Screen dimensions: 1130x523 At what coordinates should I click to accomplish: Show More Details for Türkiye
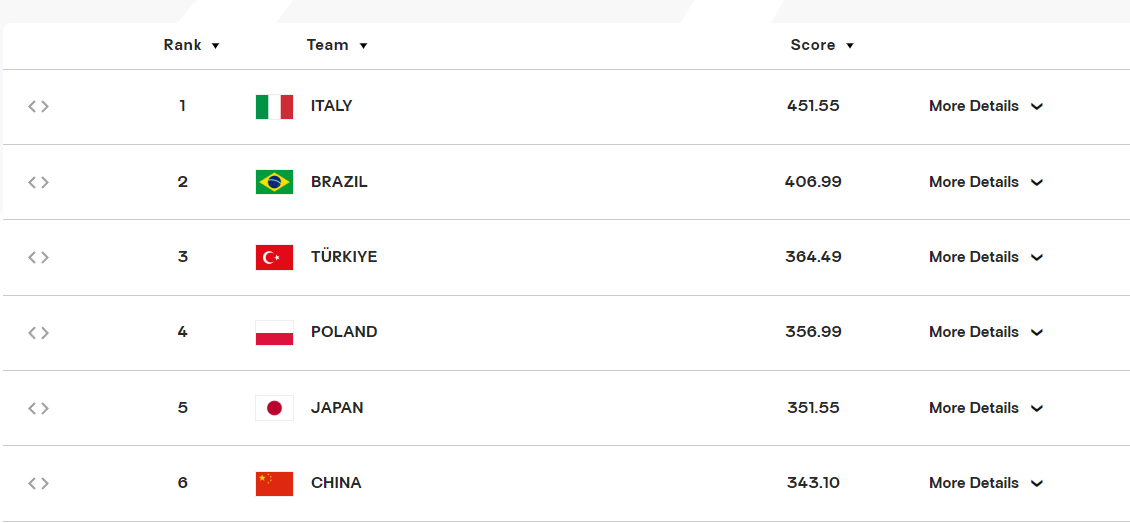coord(986,257)
